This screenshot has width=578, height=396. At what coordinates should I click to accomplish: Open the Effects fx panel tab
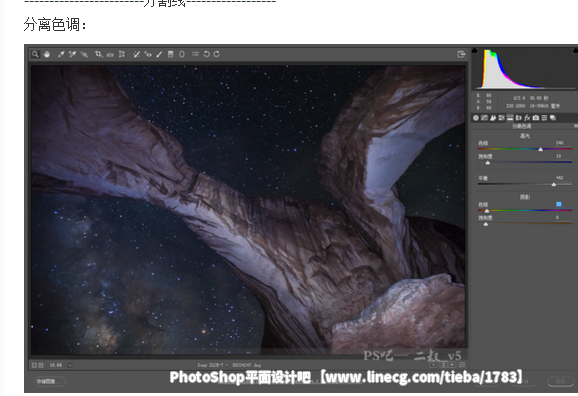pos(527,118)
